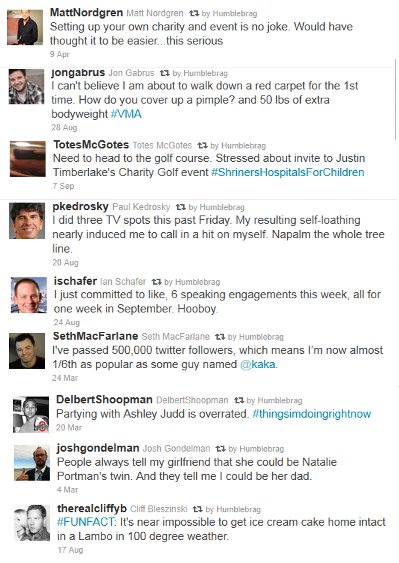This screenshot has height=563, width=399.
Task: Click the retweet icon next to Totes McGotes
Action: (x=203, y=145)
